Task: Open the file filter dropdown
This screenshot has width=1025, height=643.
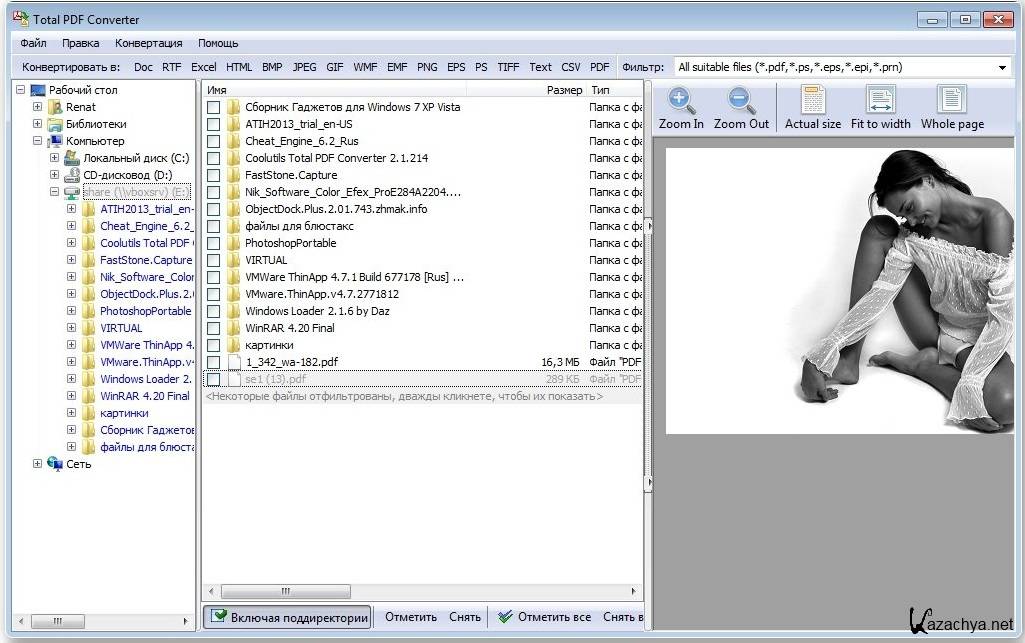Action: (x=1002, y=68)
